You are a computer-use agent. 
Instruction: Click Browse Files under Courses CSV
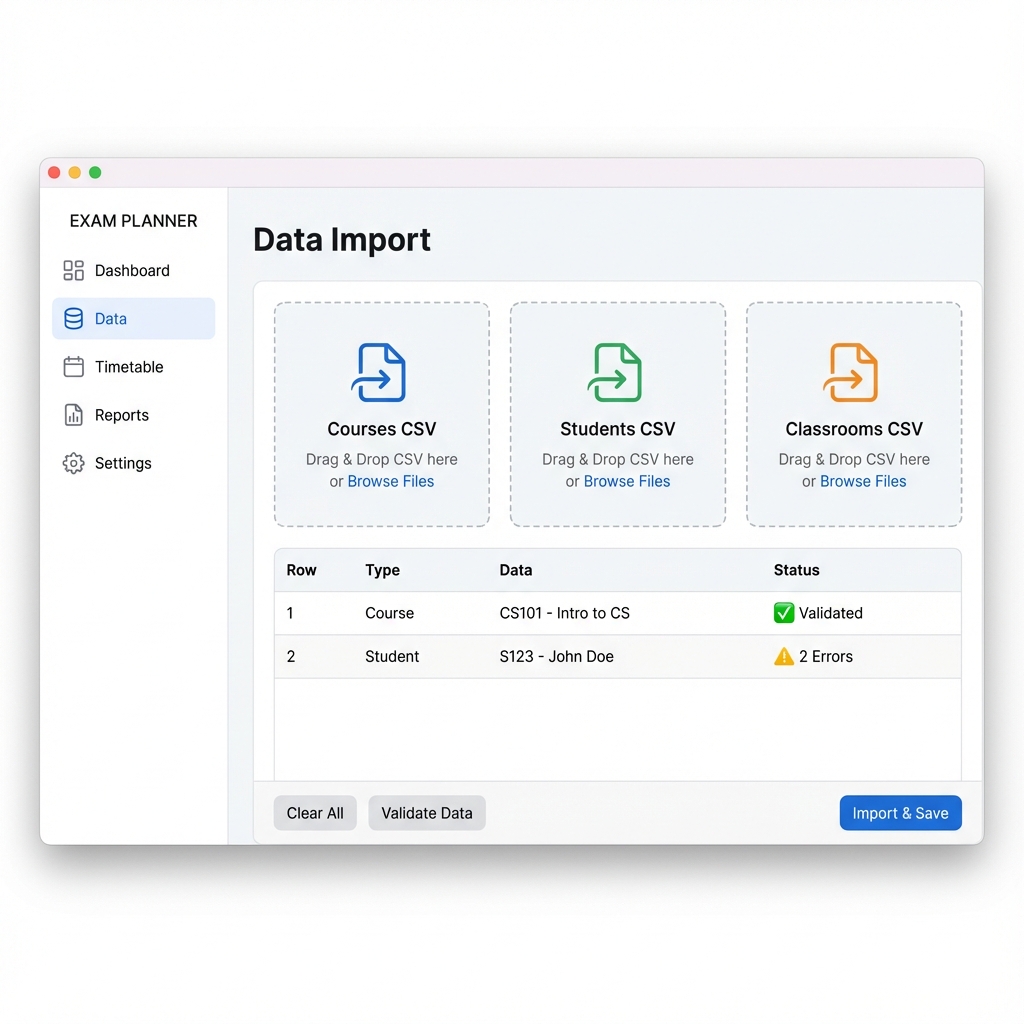(x=391, y=481)
